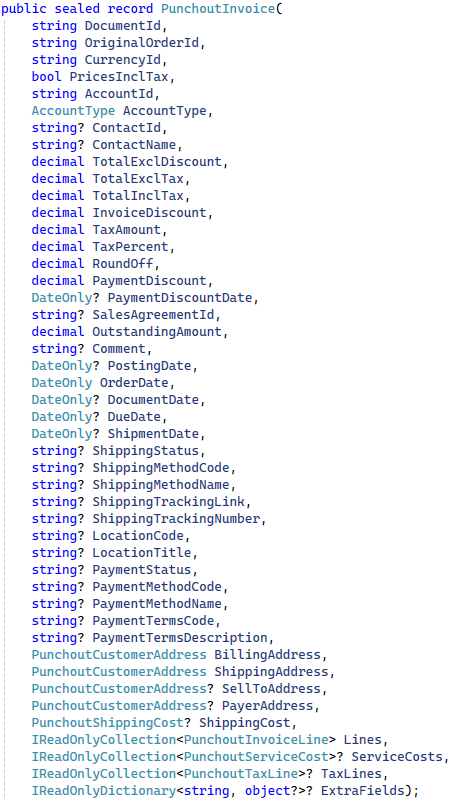The image size is (453, 804).
Task: Click the LocationCode parameter
Action: pos(138,535)
